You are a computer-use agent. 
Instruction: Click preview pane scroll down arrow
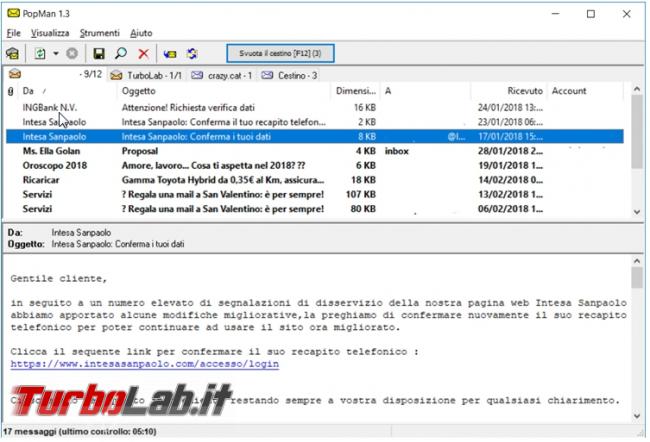point(637,415)
